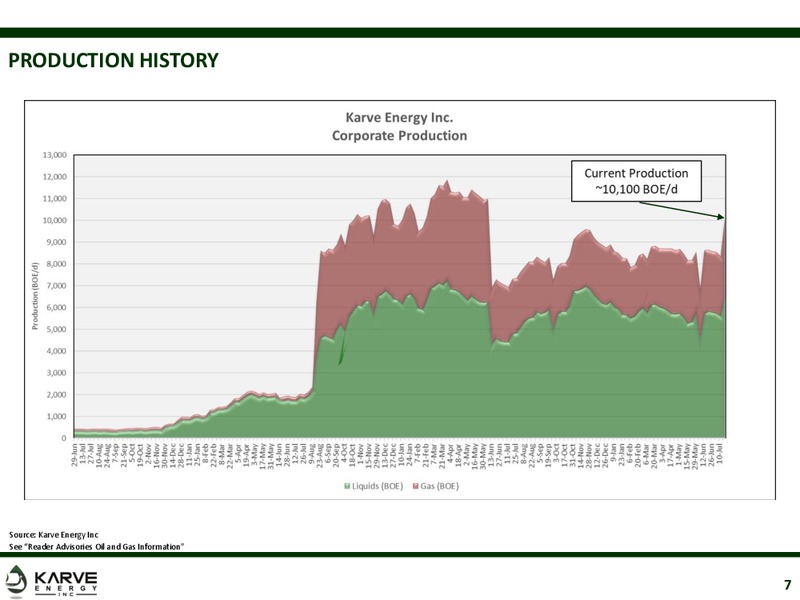The image size is (800, 600).
Task: Click the '4-Apr' x-axis date label
Action: [451, 452]
